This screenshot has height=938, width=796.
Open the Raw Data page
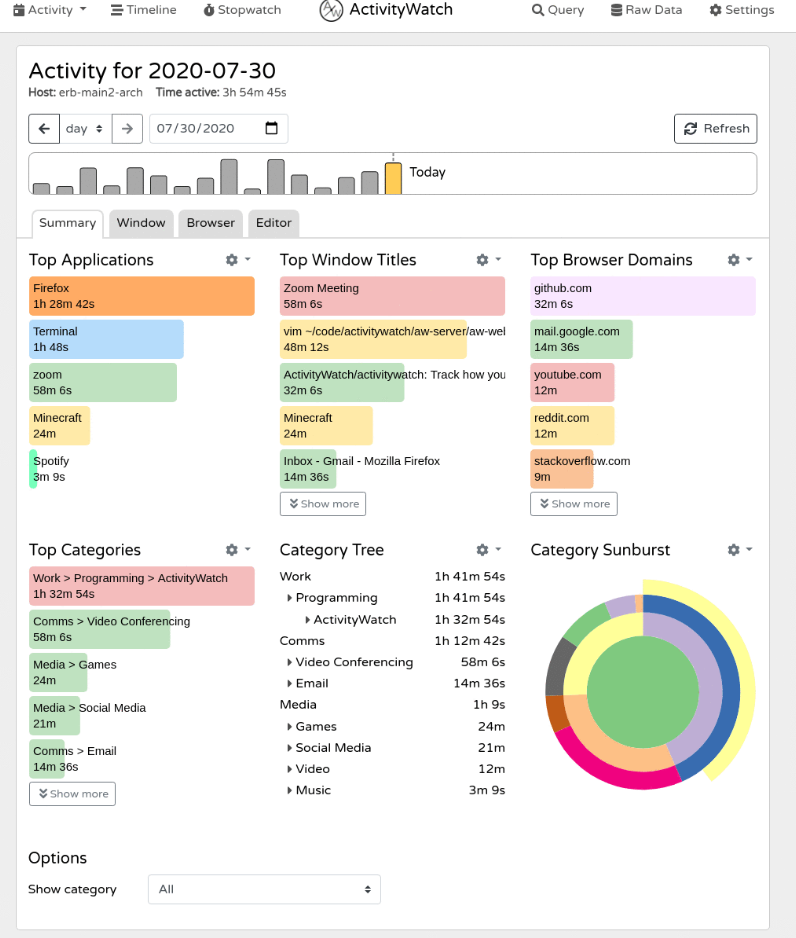coord(646,10)
